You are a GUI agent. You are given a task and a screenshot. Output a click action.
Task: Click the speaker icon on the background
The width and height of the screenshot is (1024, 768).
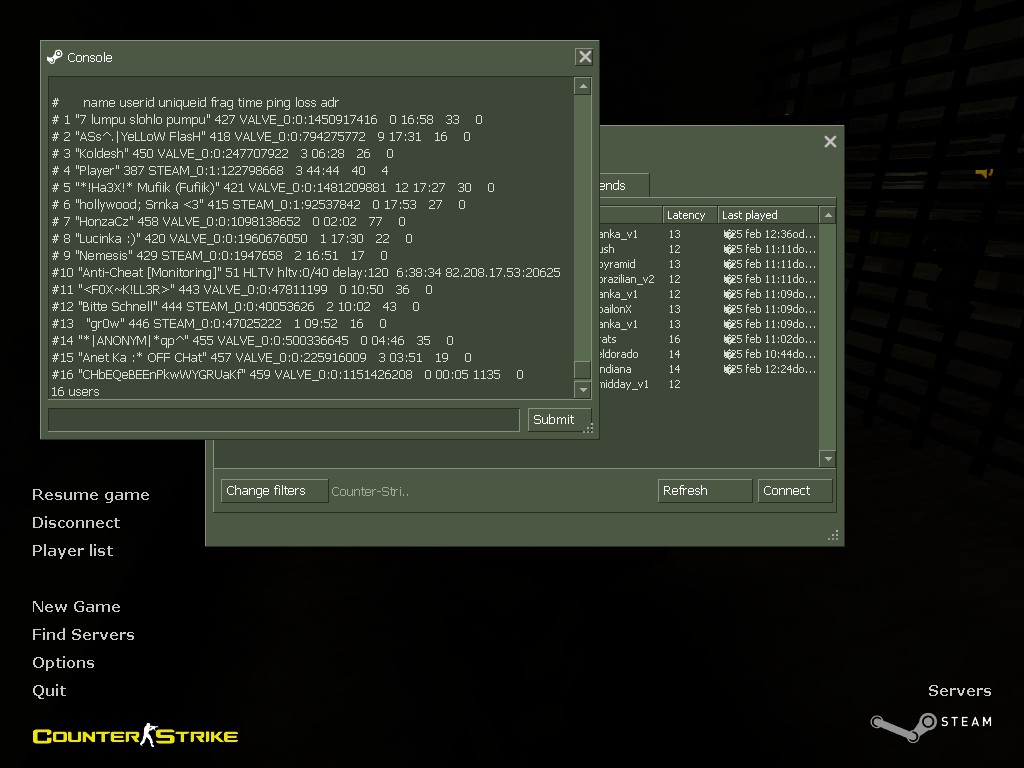(984, 172)
